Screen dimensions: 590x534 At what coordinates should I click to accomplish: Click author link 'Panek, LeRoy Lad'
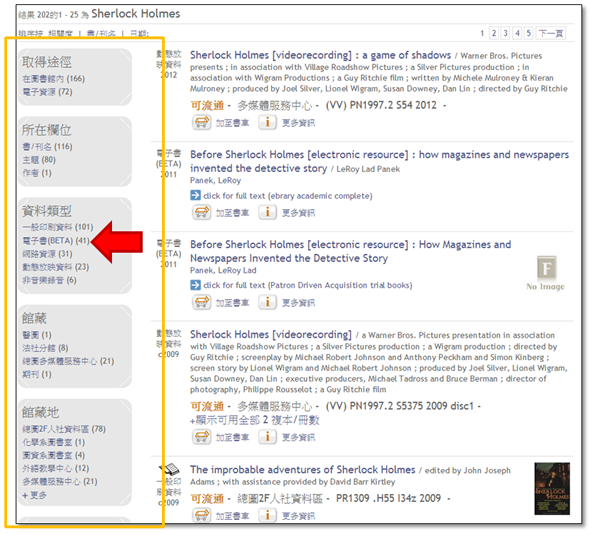point(223,270)
